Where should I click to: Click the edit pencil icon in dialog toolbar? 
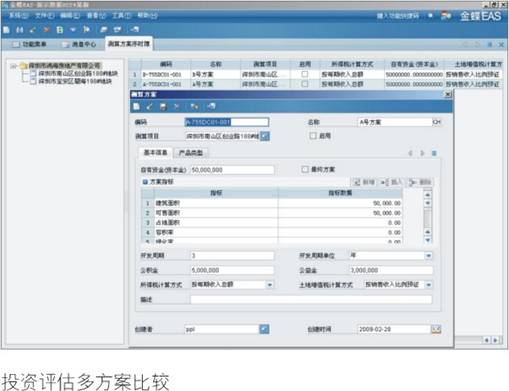coord(149,107)
